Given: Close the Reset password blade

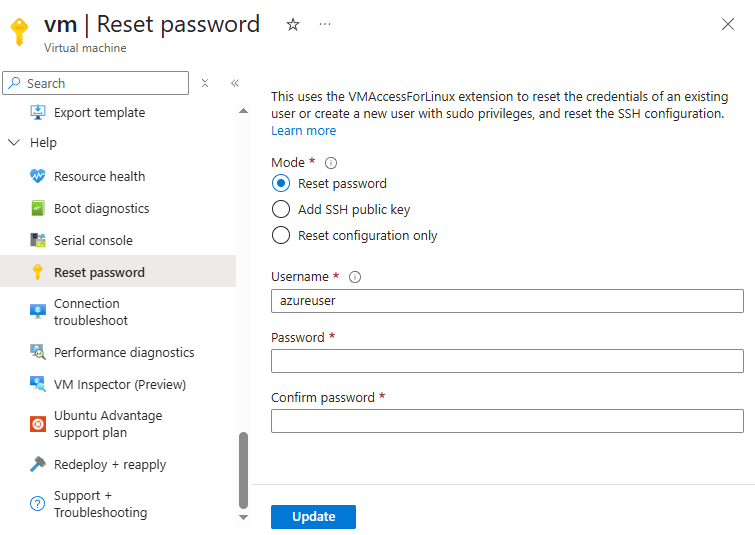Looking at the screenshot, I should [x=728, y=24].
